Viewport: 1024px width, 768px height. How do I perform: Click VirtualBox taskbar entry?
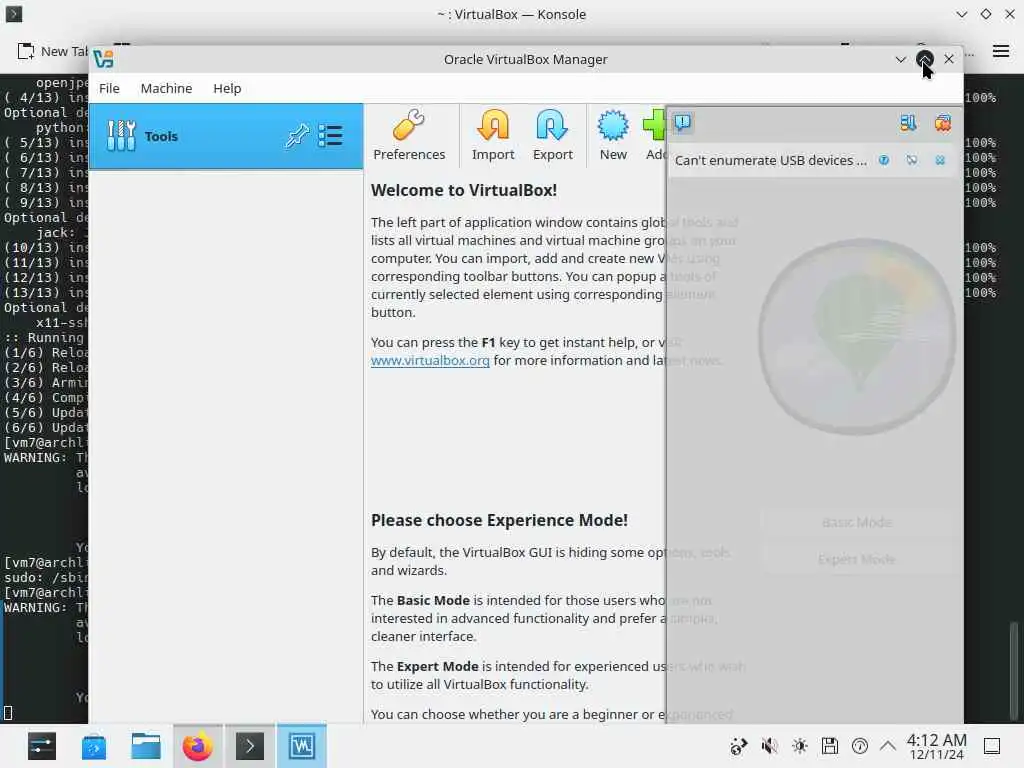pyautogui.click(x=302, y=746)
